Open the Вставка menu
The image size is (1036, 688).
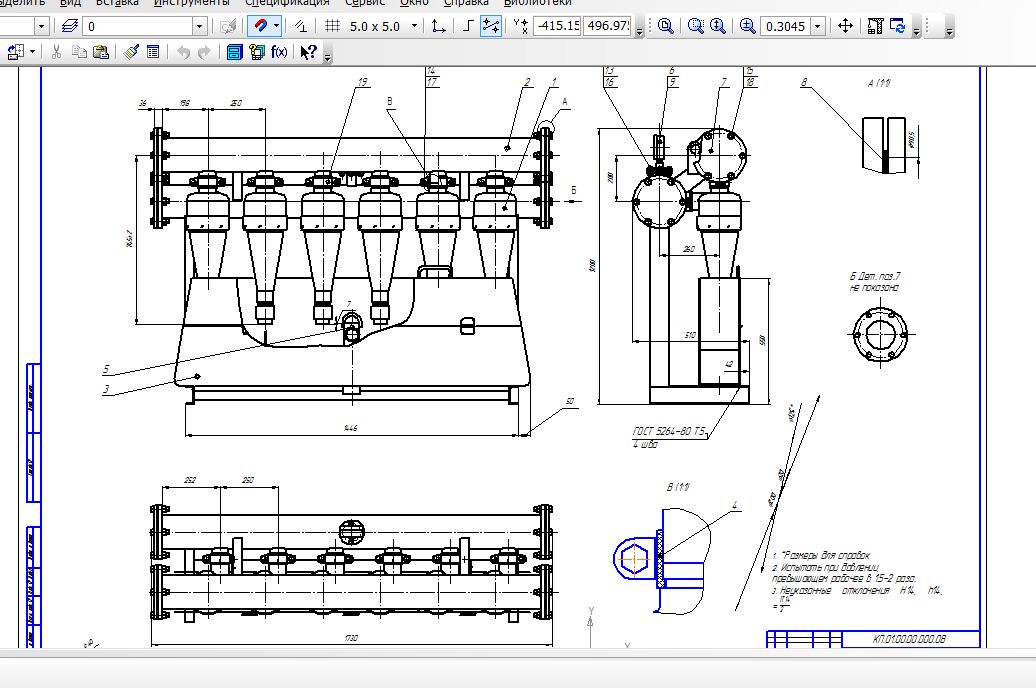click(118, 3)
